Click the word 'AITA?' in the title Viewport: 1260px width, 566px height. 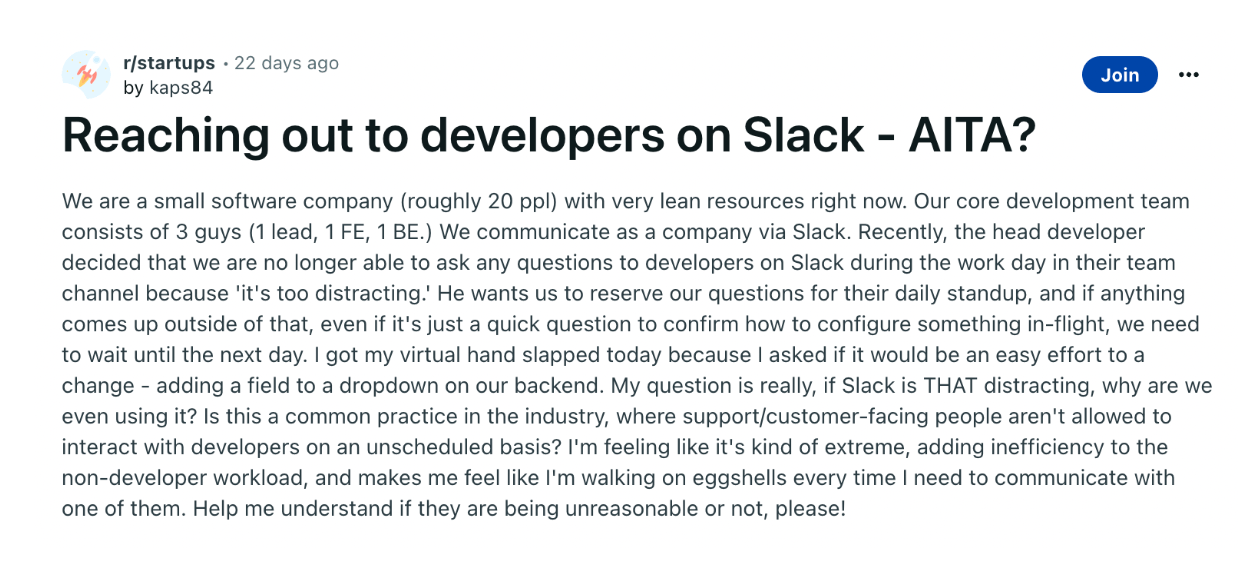[971, 137]
